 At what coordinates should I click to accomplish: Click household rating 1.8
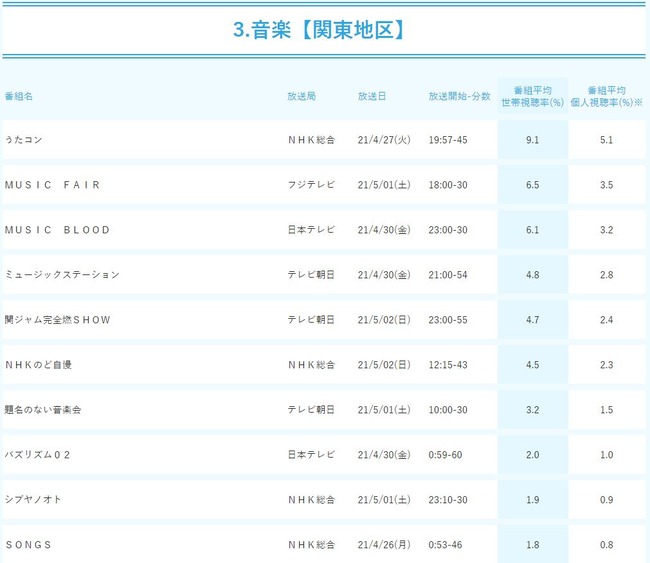click(533, 544)
